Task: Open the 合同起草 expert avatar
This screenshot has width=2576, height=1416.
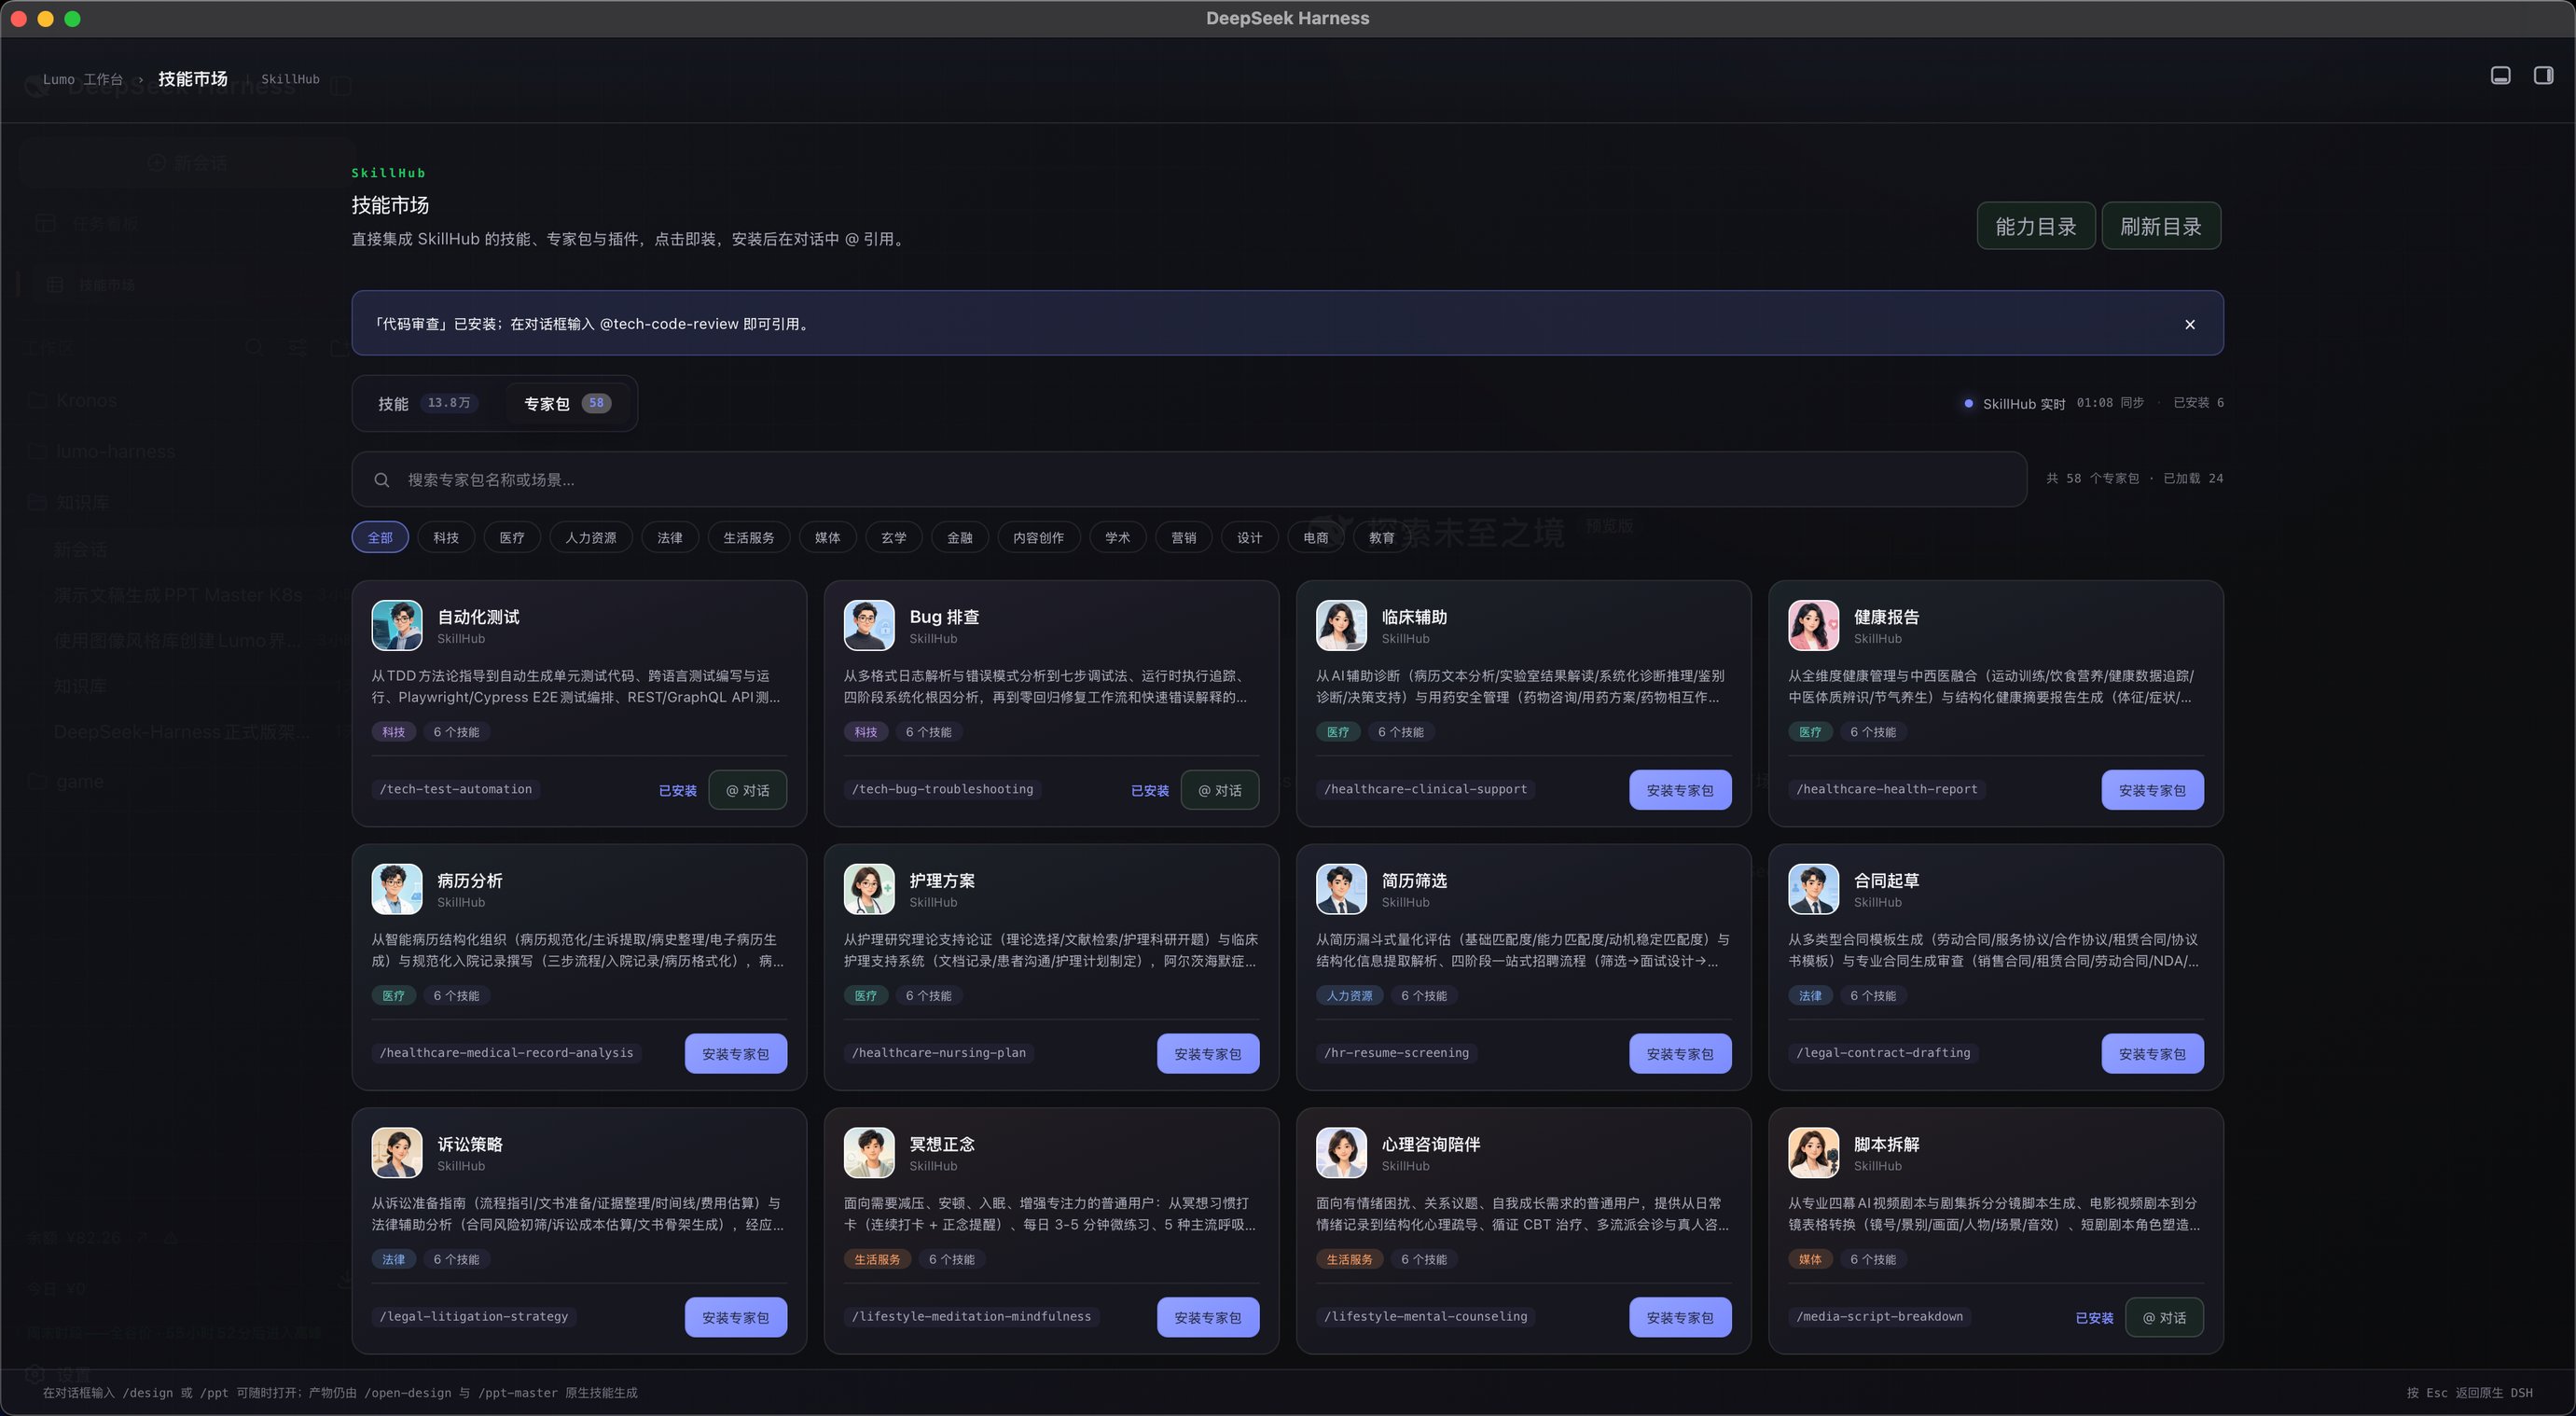Action: 1813,890
